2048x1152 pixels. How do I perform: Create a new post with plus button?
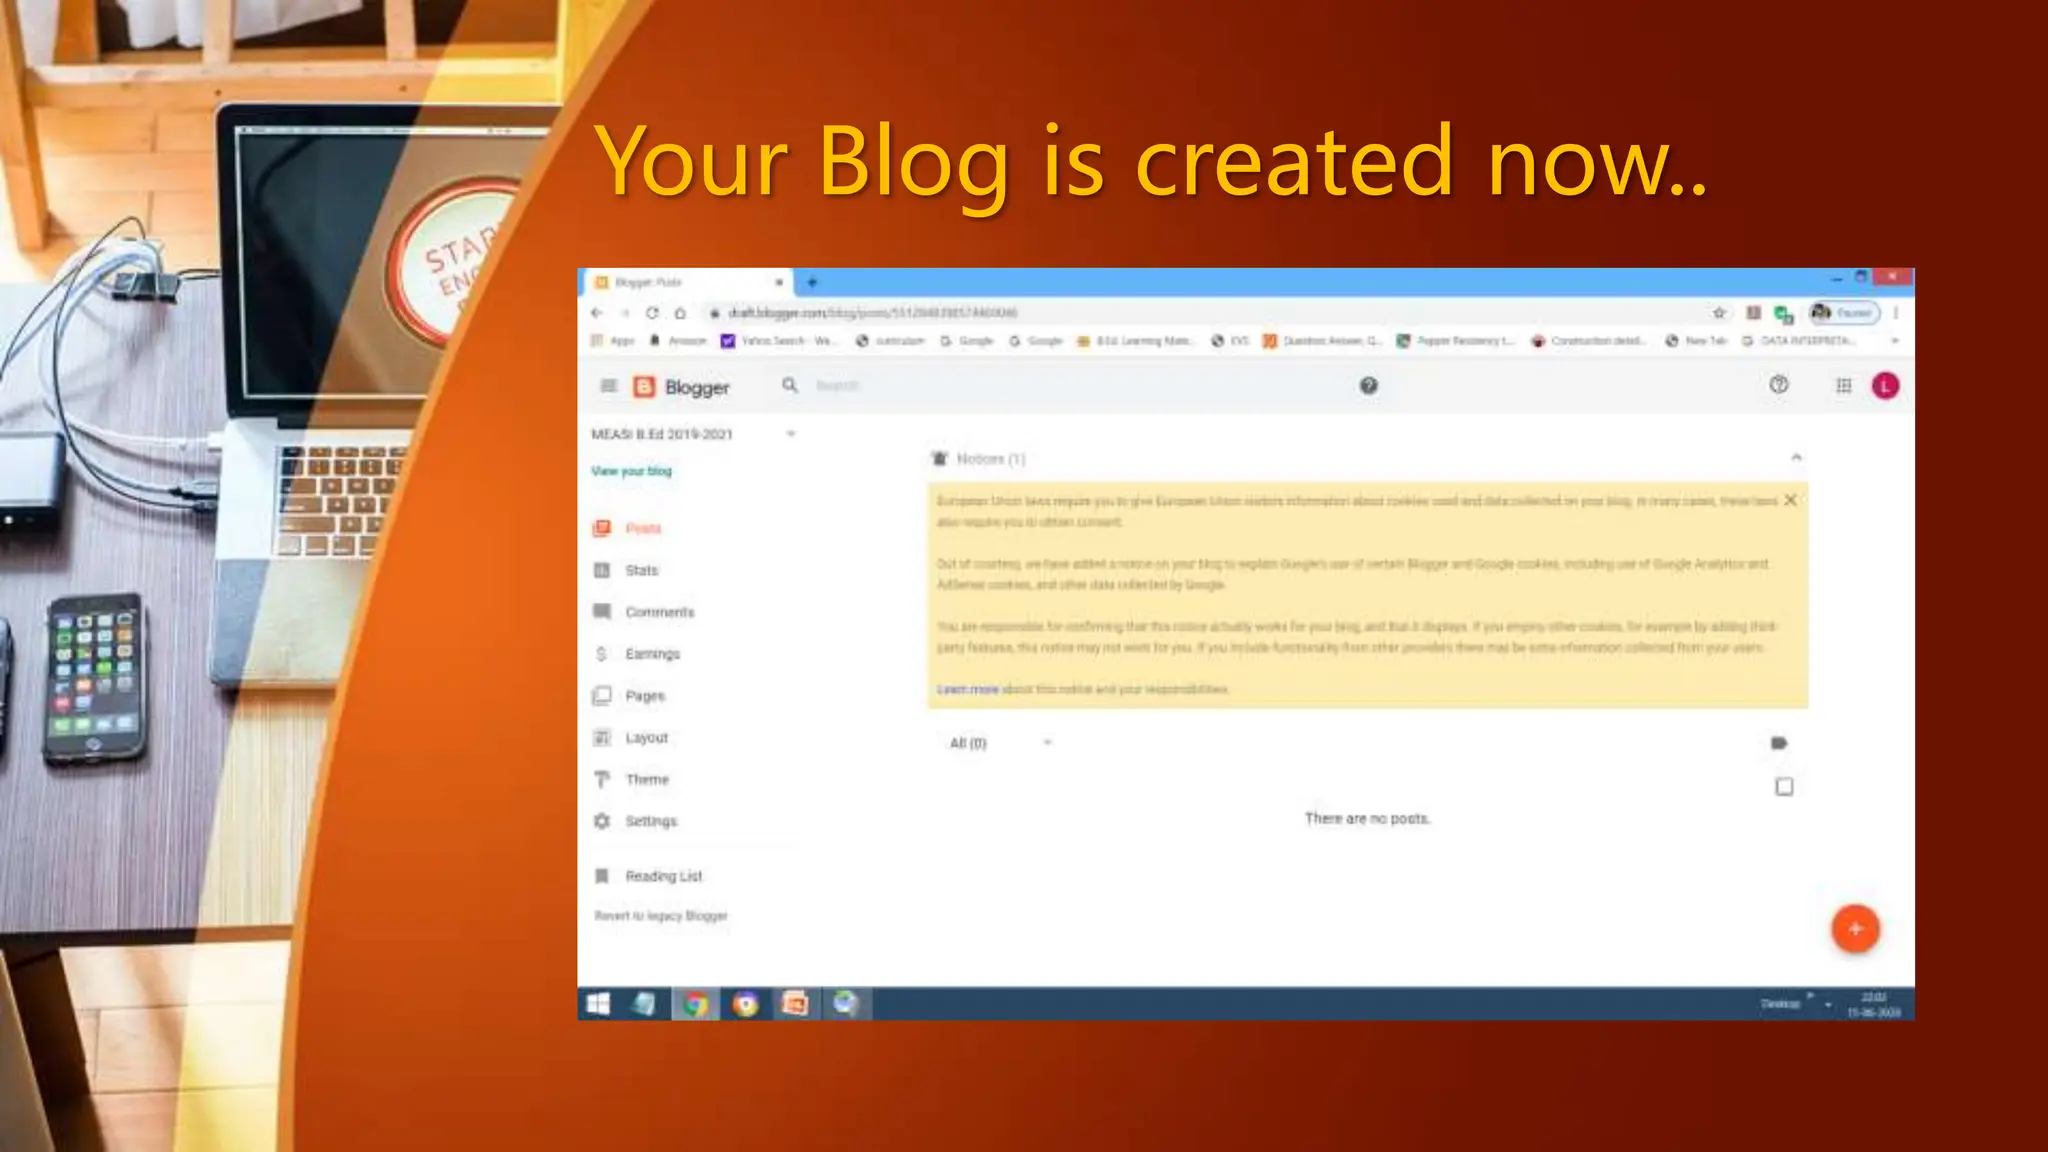tap(1855, 929)
